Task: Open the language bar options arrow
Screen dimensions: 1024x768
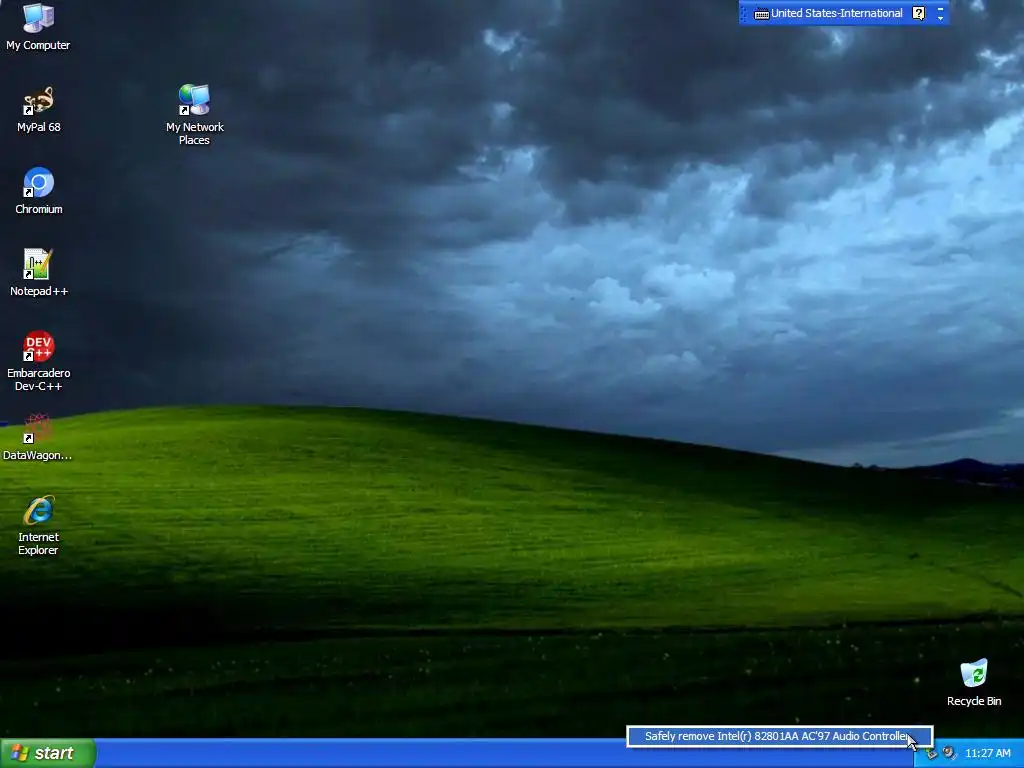Action: point(940,18)
